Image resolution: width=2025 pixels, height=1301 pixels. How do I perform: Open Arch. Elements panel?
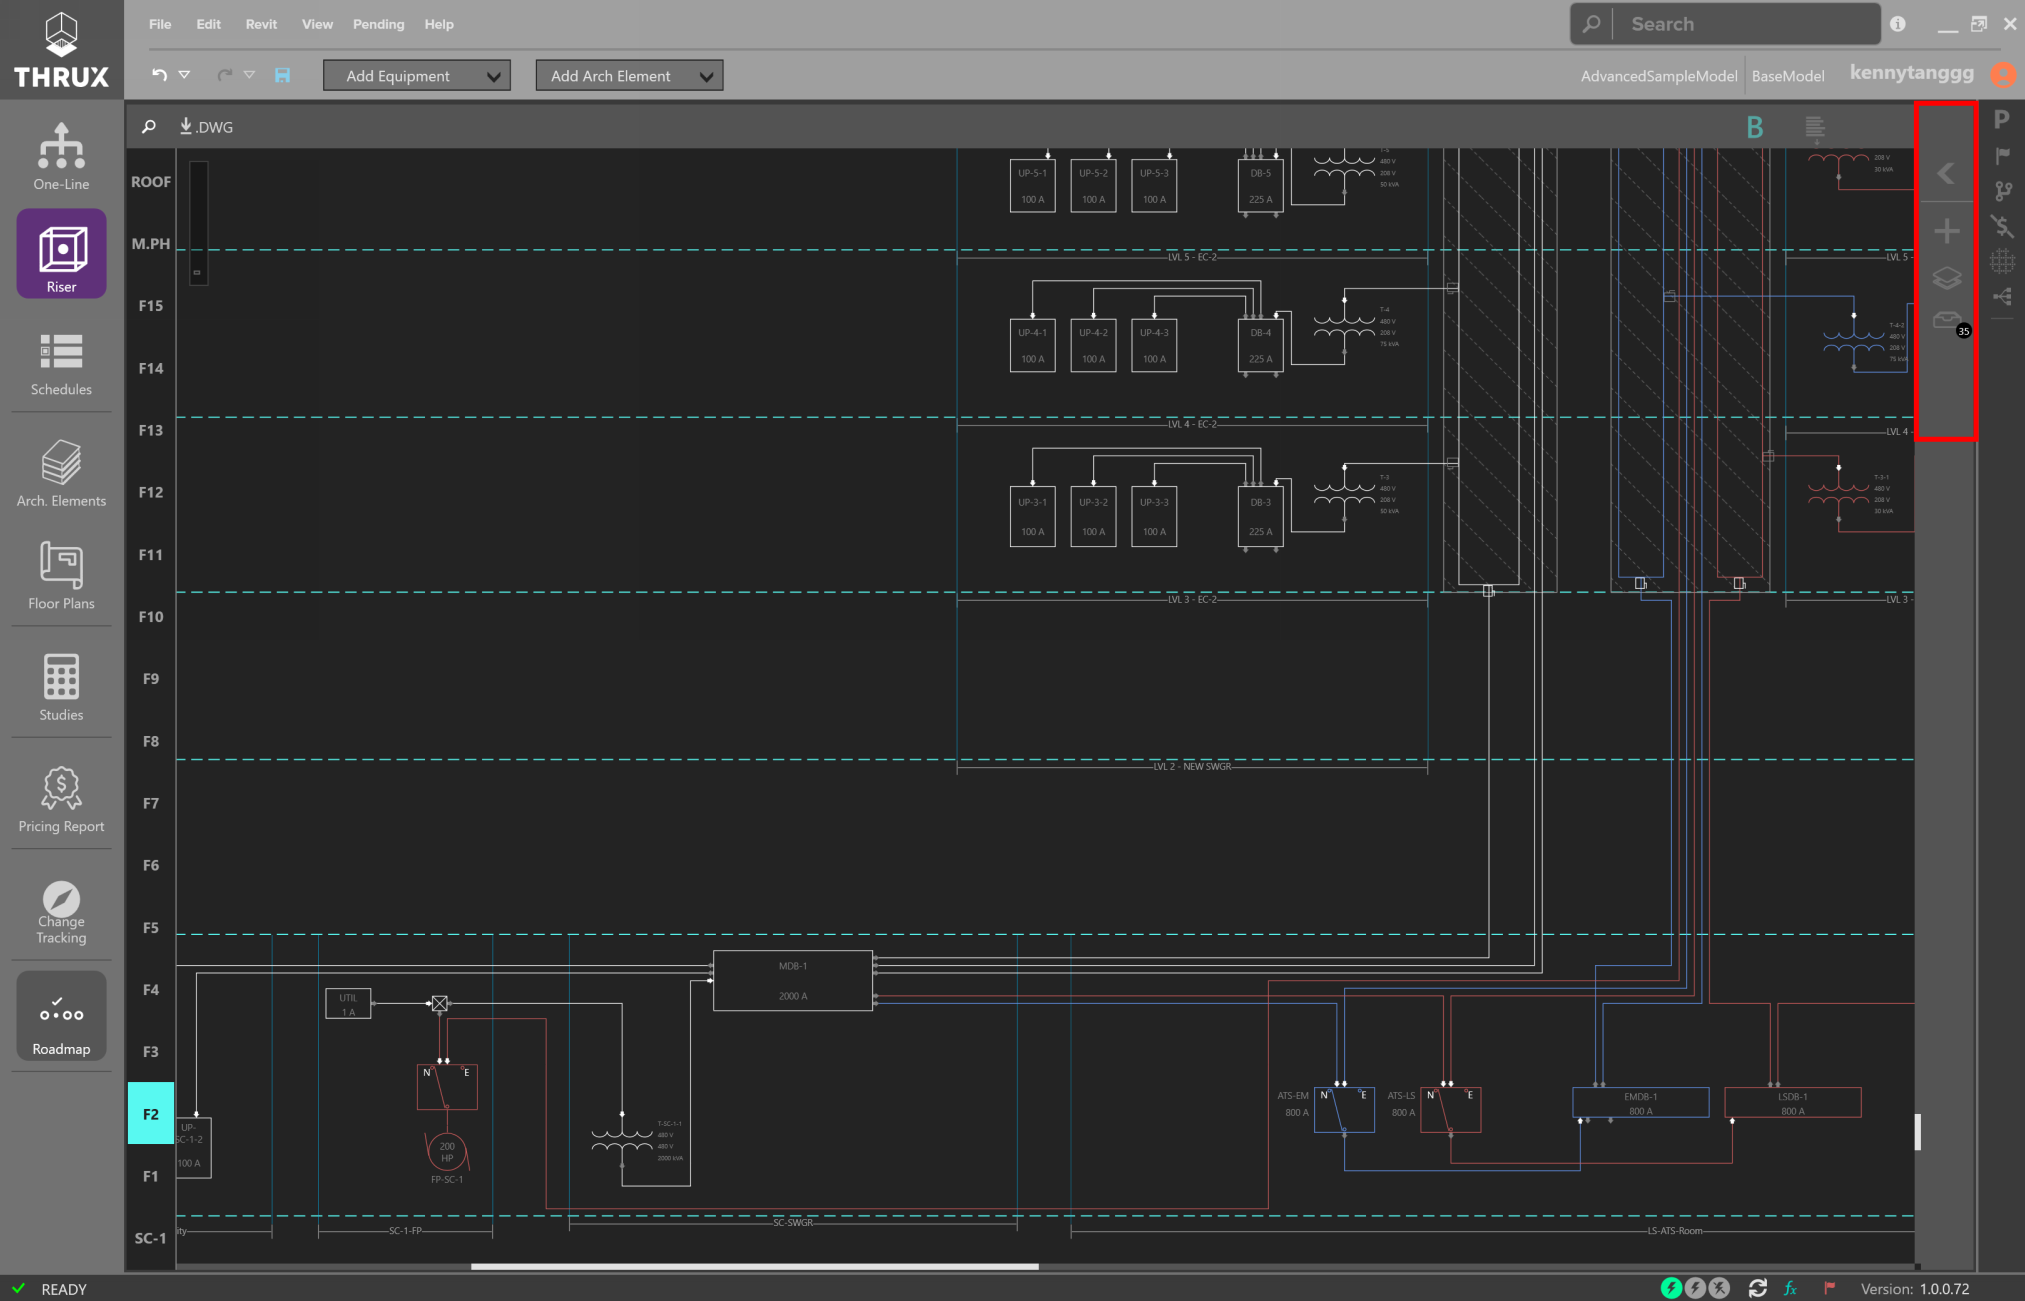coord(61,473)
